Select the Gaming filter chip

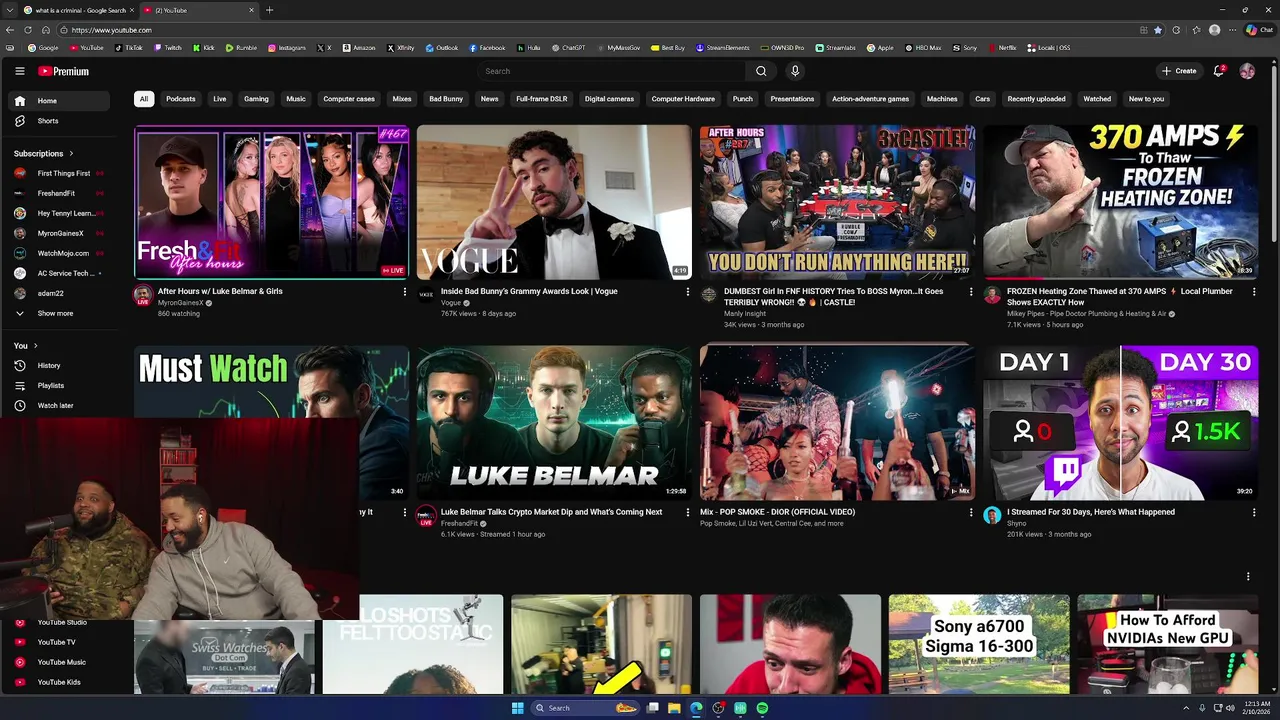tap(256, 99)
